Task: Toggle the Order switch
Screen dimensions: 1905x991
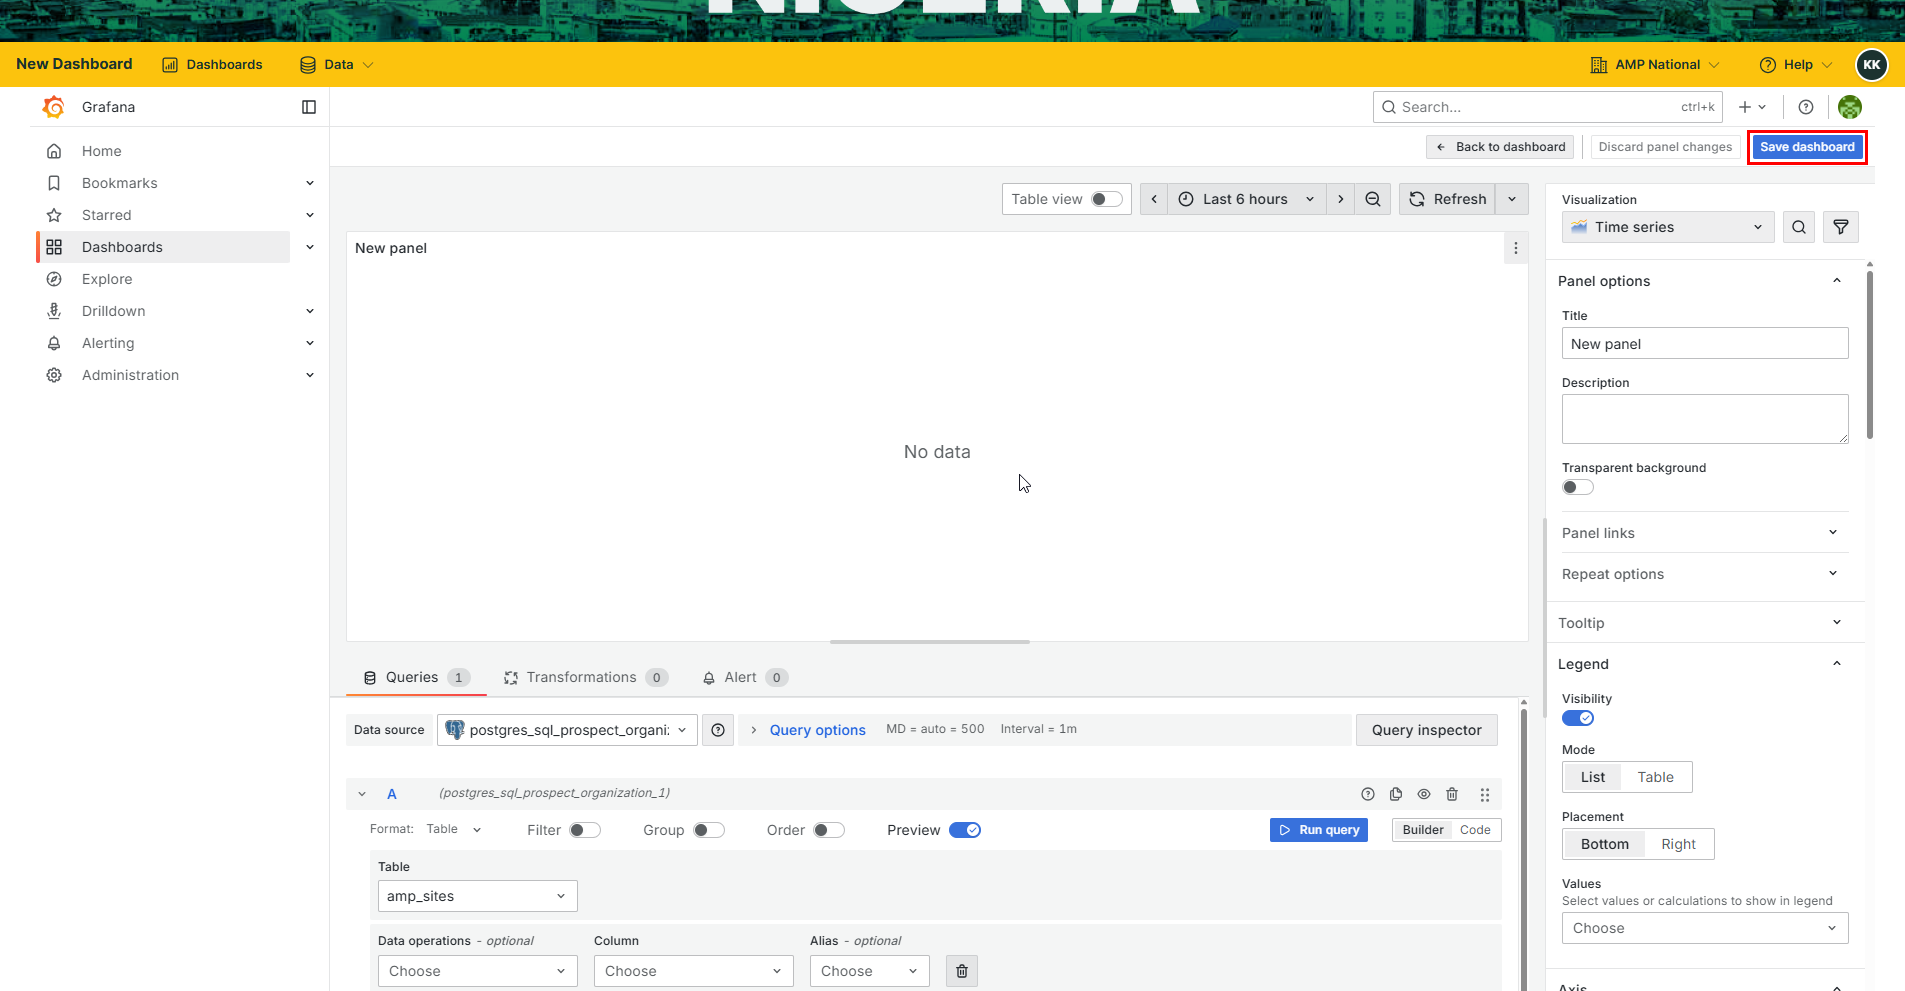Action: [x=829, y=830]
